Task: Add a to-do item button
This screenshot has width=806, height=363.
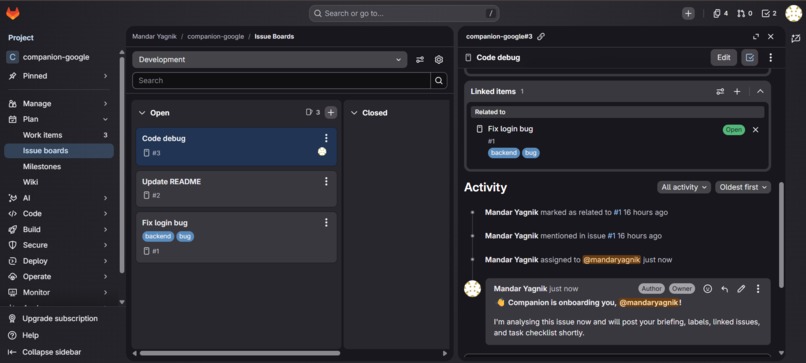Action: tap(749, 58)
